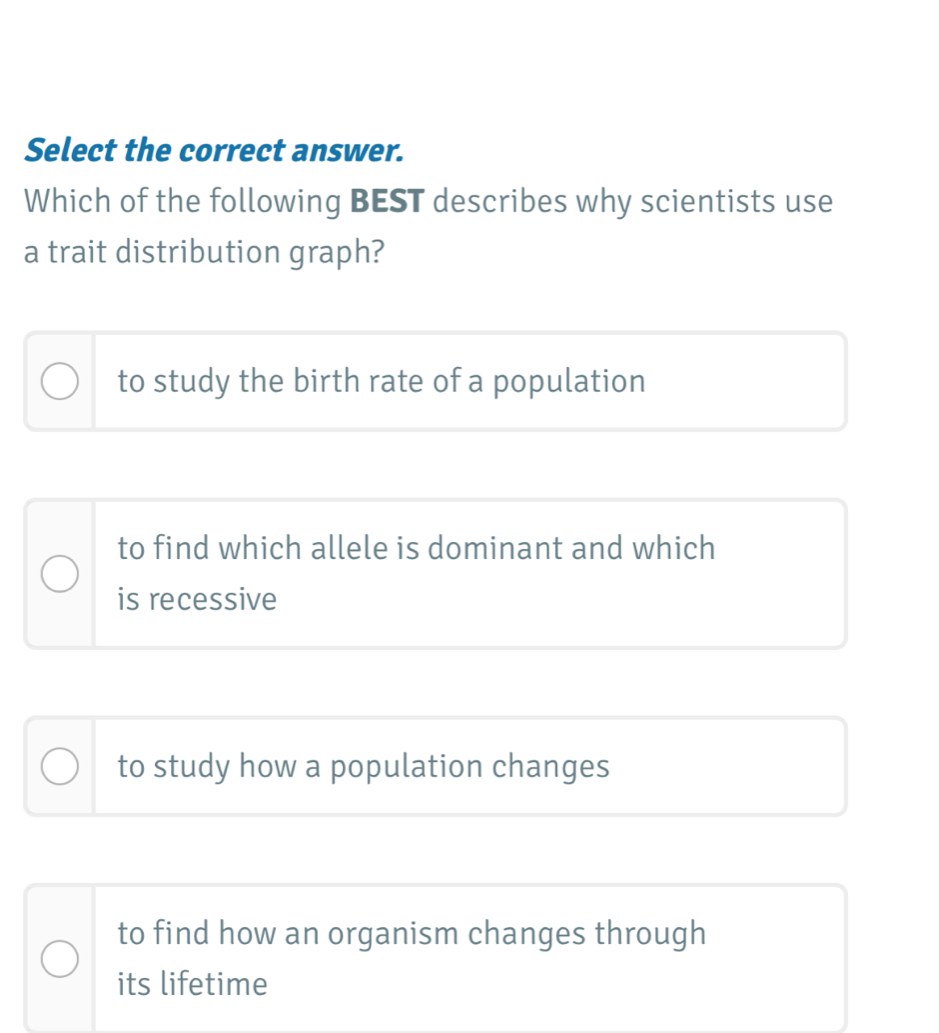Click the "its lifetime" line in last option
939x1033 pixels.
tap(192, 985)
